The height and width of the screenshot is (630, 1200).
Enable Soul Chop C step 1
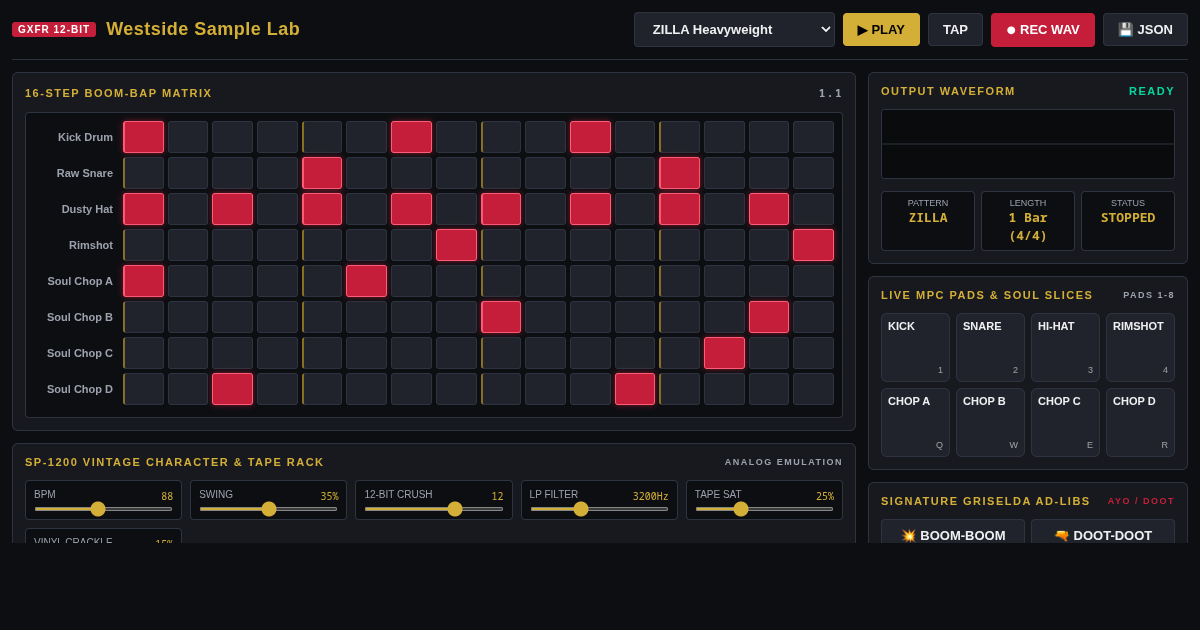point(143,353)
